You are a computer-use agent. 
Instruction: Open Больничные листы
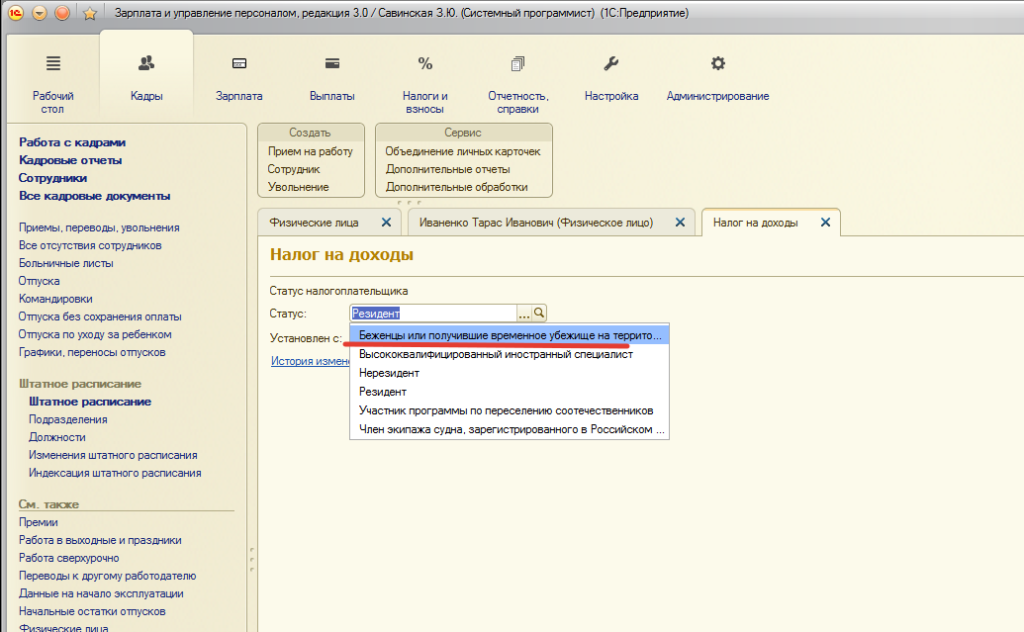tap(66, 263)
